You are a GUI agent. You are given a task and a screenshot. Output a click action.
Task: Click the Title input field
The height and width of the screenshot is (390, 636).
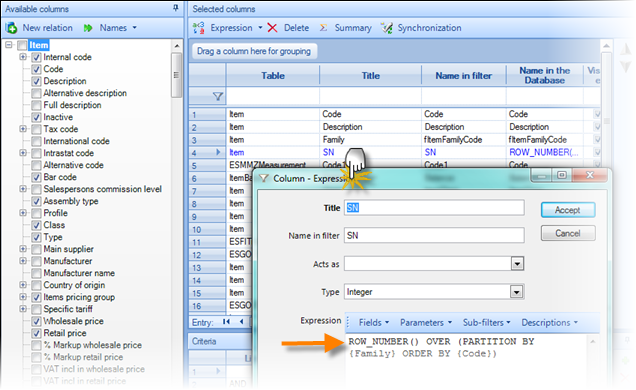point(434,208)
